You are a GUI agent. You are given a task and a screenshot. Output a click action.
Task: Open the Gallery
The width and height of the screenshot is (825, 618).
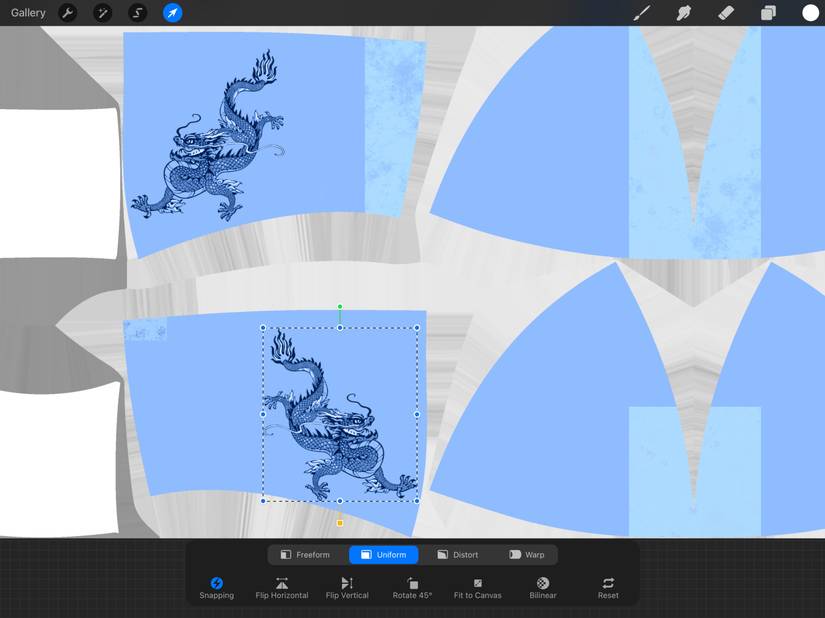click(28, 13)
